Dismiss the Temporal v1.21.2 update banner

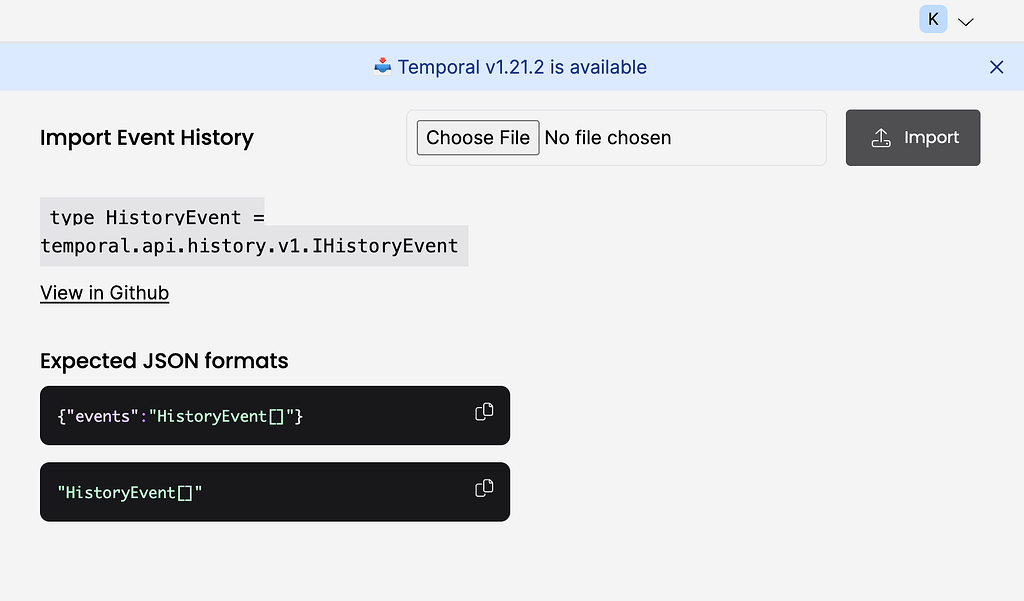click(996, 67)
